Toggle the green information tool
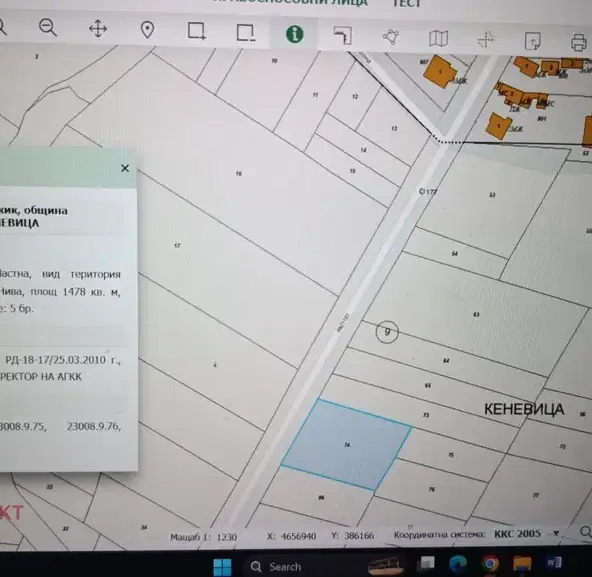Screen dimensions: 592x577 [294, 34]
